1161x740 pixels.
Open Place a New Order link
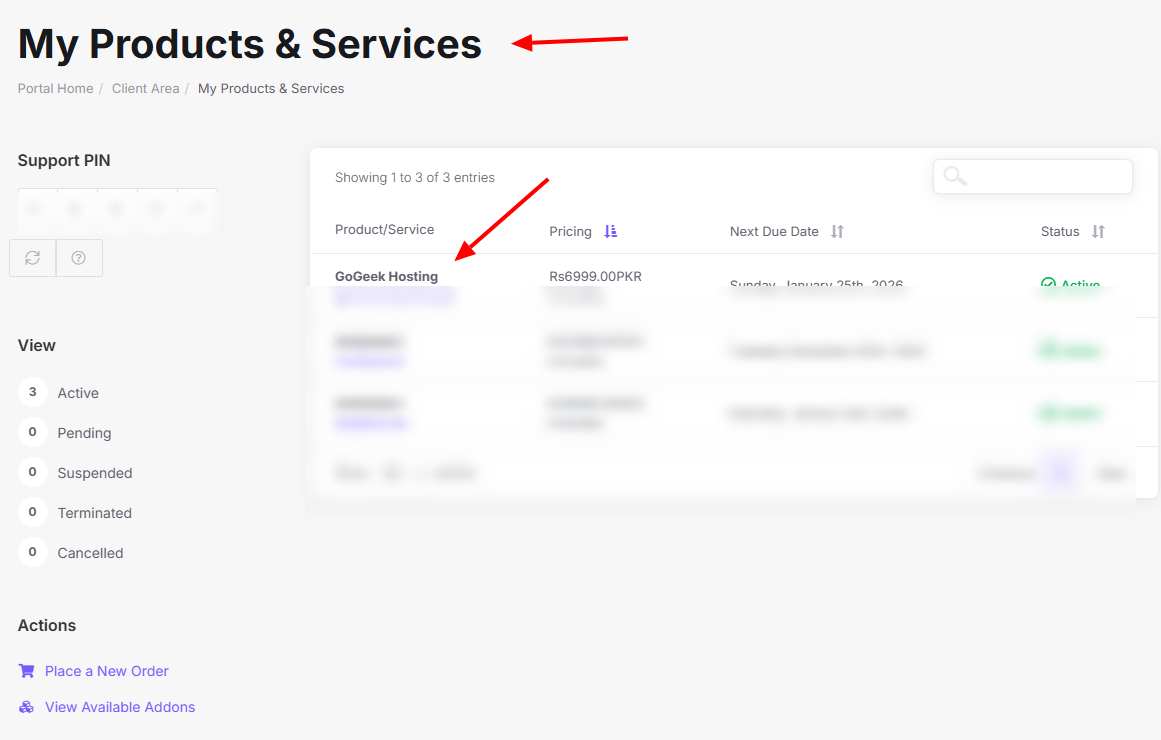106,671
